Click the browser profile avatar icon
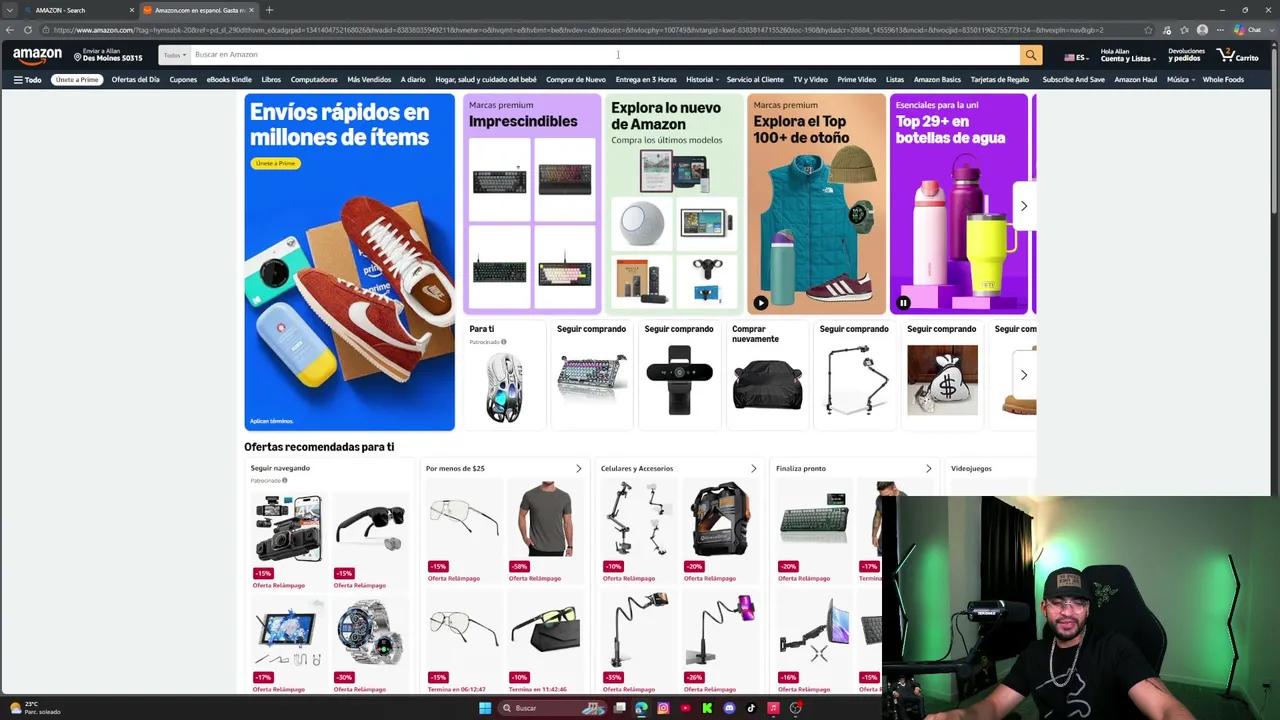The width and height of the screenshot is (1280, 720). [x=1202, y=30]
